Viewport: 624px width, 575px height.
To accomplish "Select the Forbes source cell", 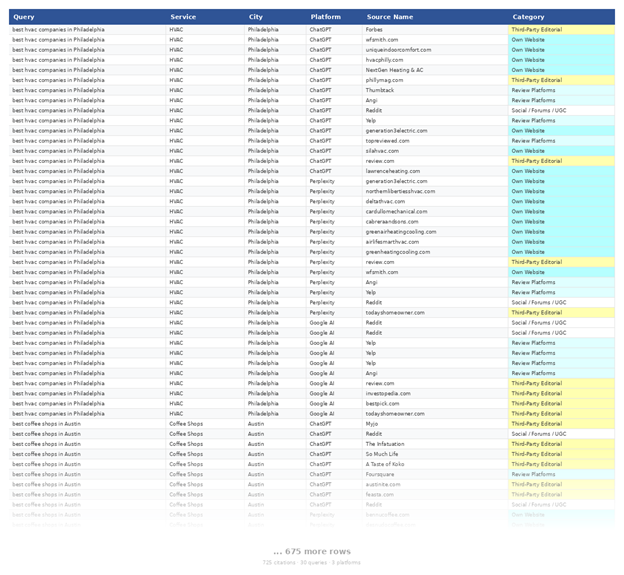I will (435, 29).
